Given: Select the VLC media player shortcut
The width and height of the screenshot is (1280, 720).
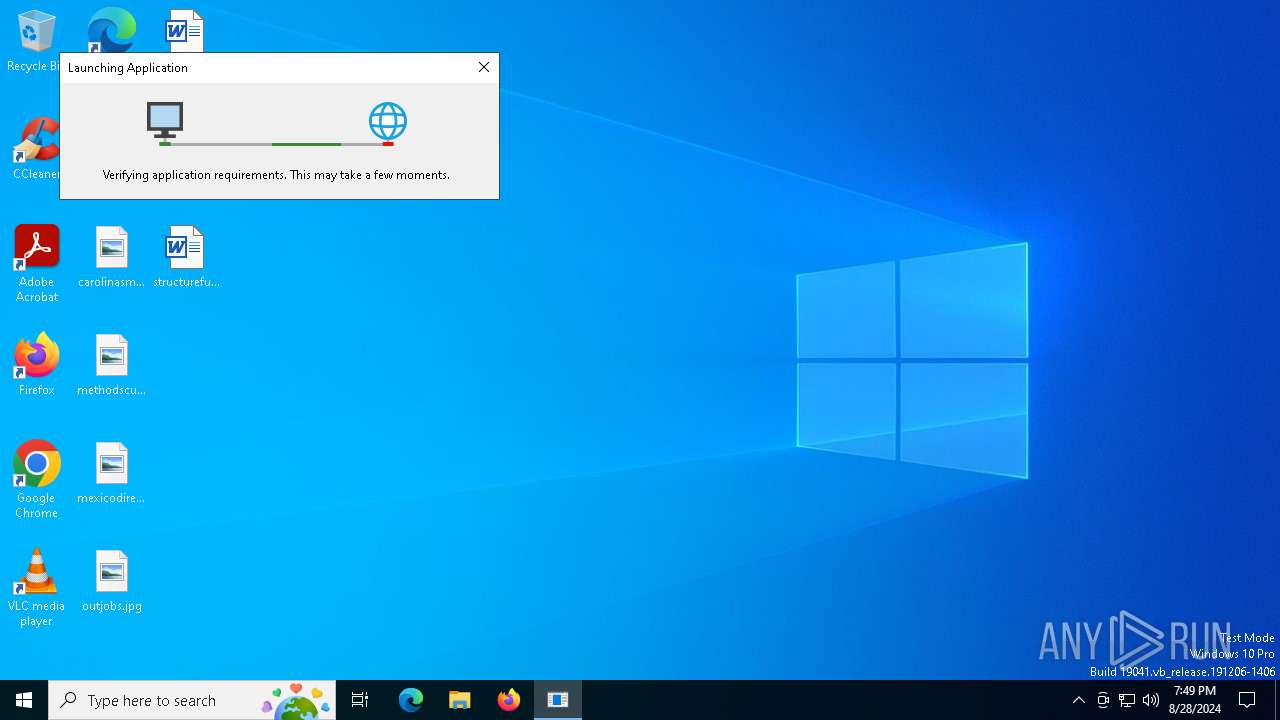Looking at the screenshot, I should coord(36,588).
